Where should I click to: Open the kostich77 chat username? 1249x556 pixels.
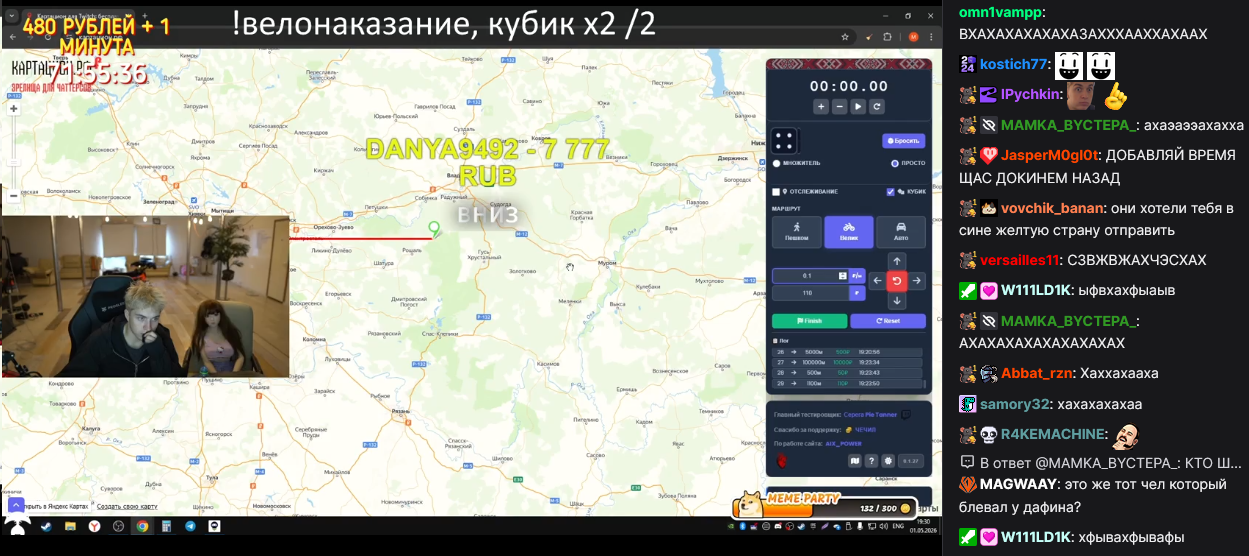(1012, 65)
